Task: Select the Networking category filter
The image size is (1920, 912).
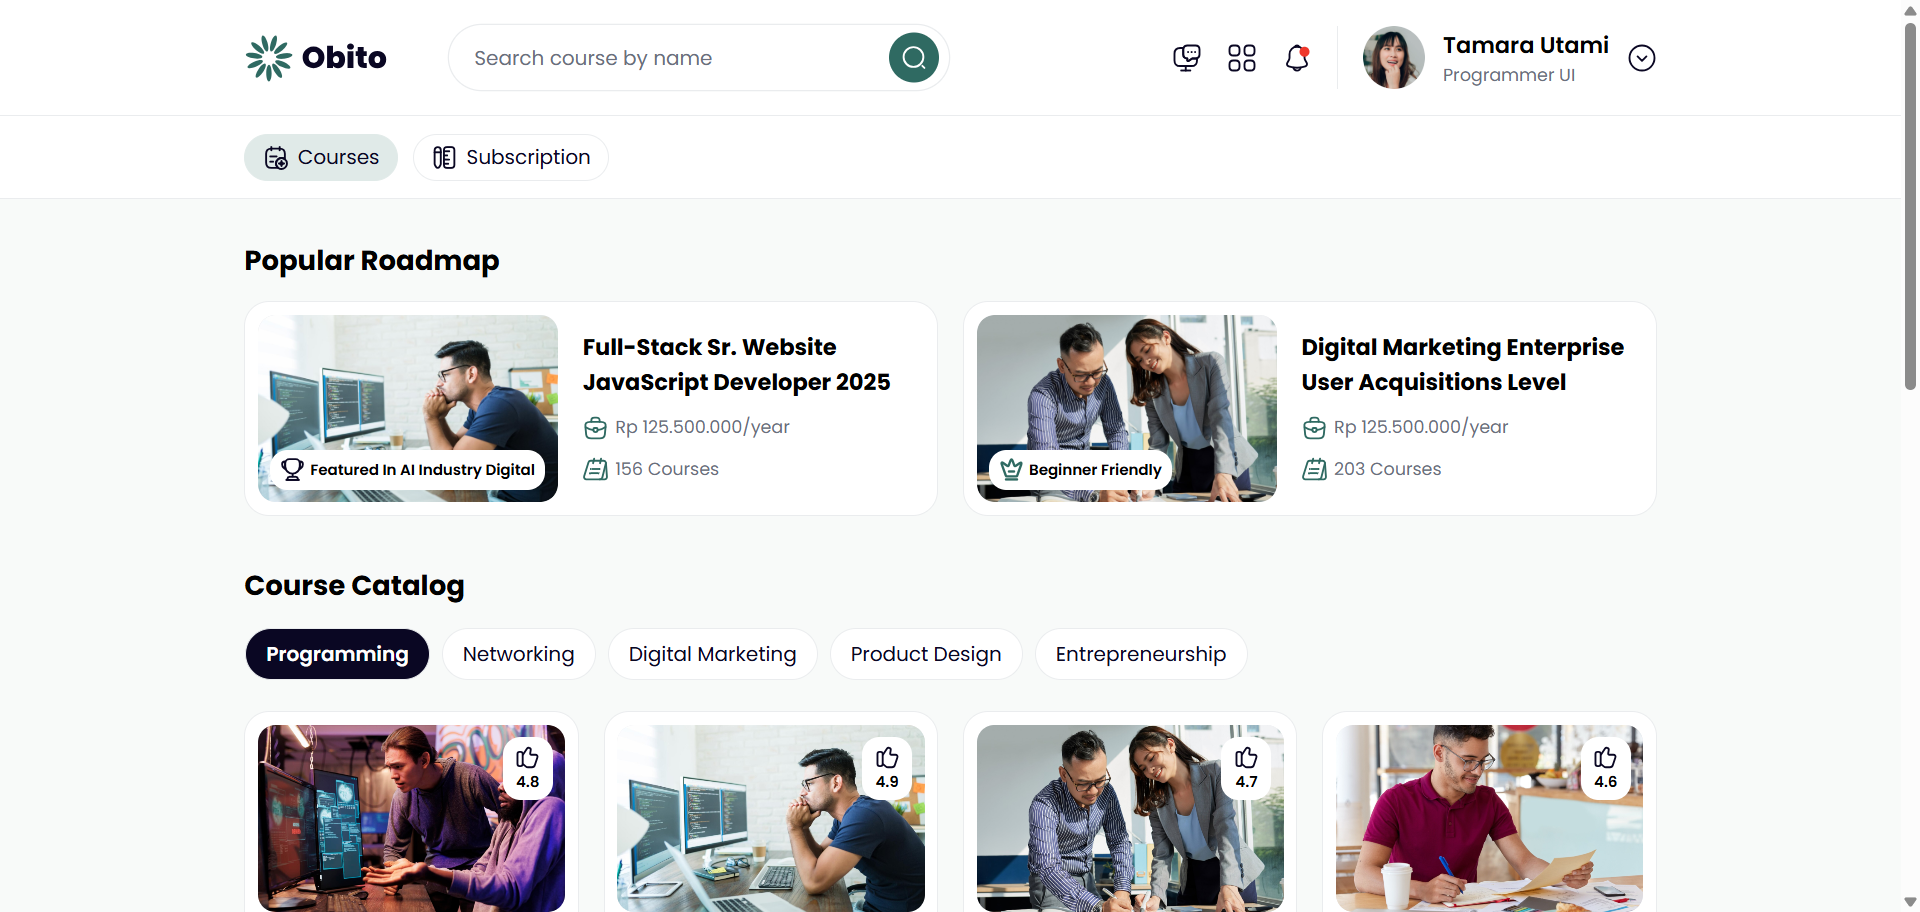Action: tap(518, 654)
